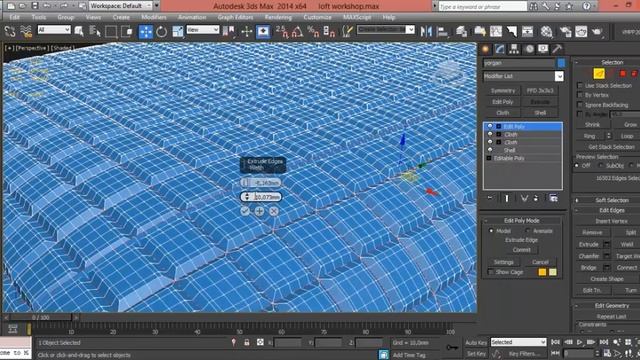Click the yellow object color swatch
Viewport: 640px width, 360px height.
(542, 272)
